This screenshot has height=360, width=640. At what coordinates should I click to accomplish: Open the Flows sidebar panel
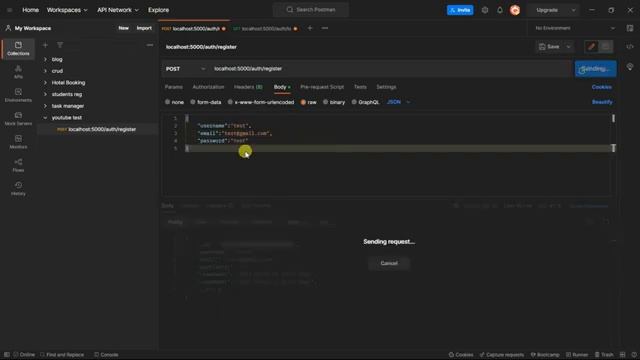click(18, 165)
